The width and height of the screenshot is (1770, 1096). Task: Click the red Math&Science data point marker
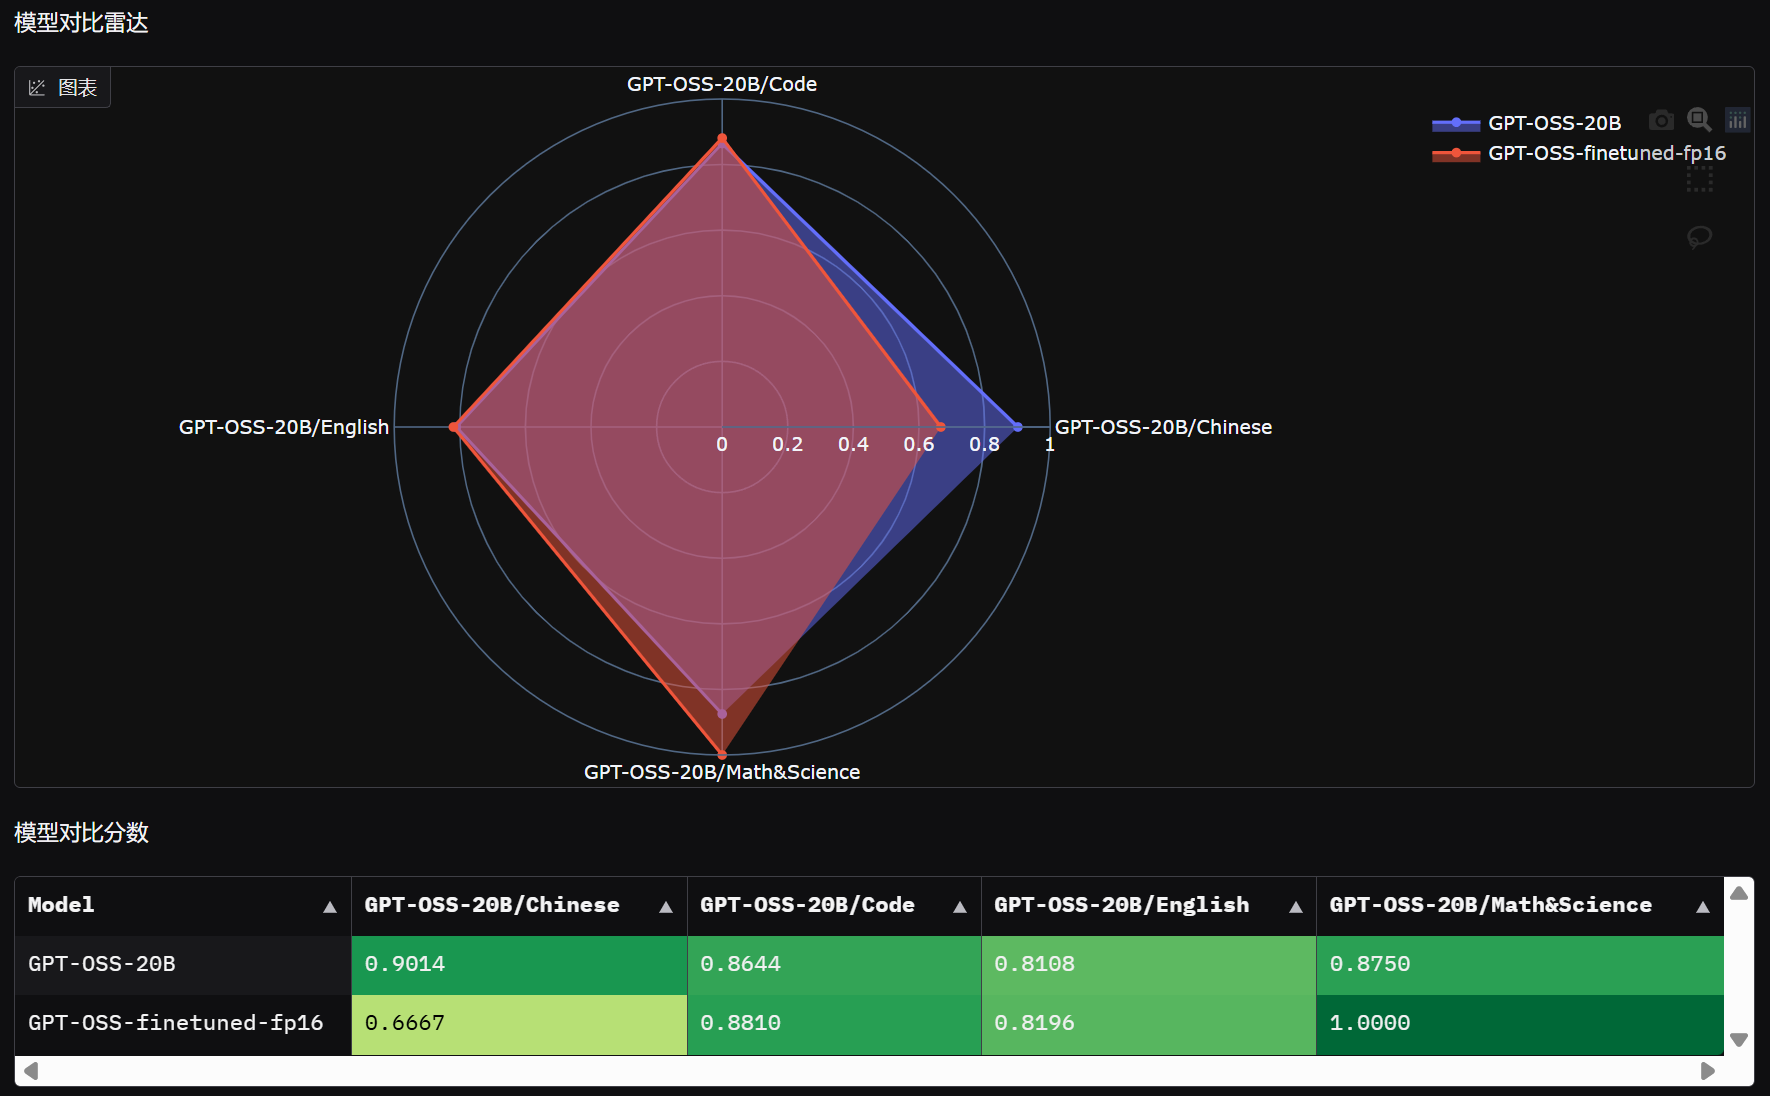coord(722,755)
